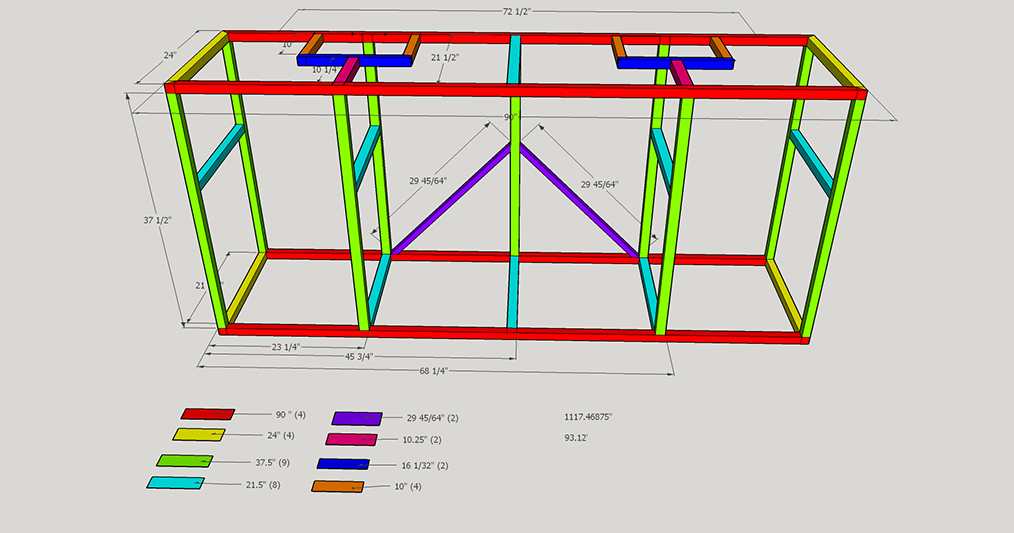1014x533 pixels.
Task: Select the right purple diagonal brace
Action: (x=579, y=201)
